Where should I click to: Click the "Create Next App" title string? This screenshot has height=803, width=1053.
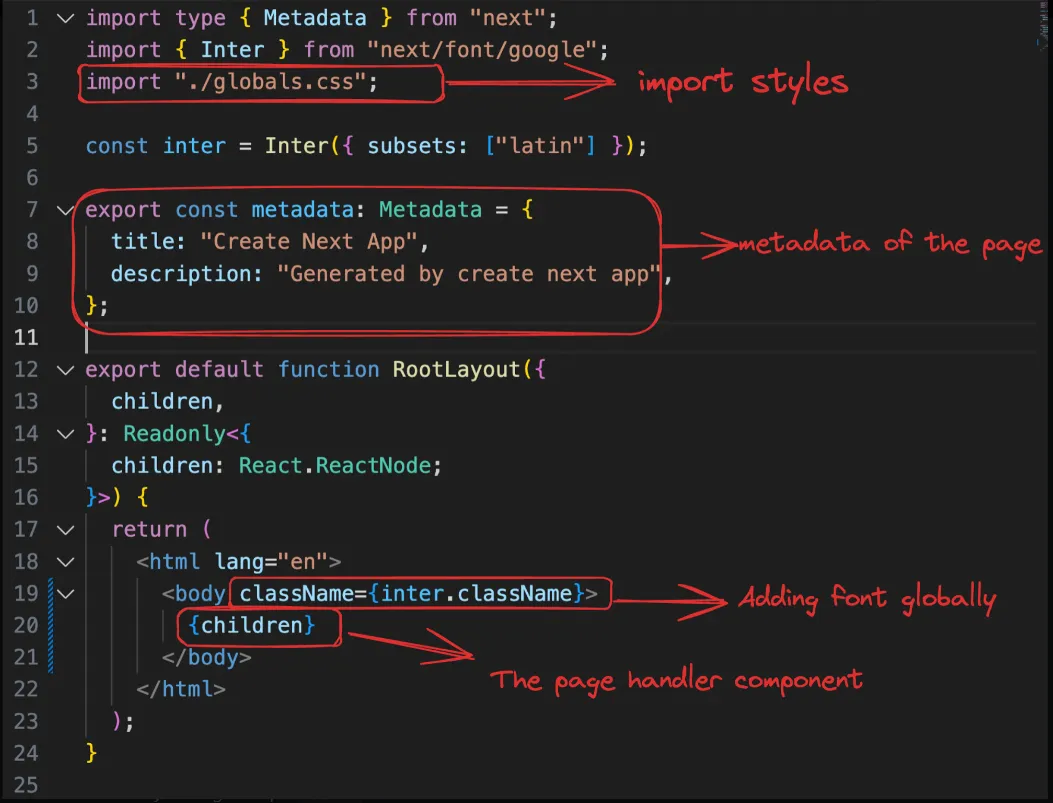[x=314, y=242]
